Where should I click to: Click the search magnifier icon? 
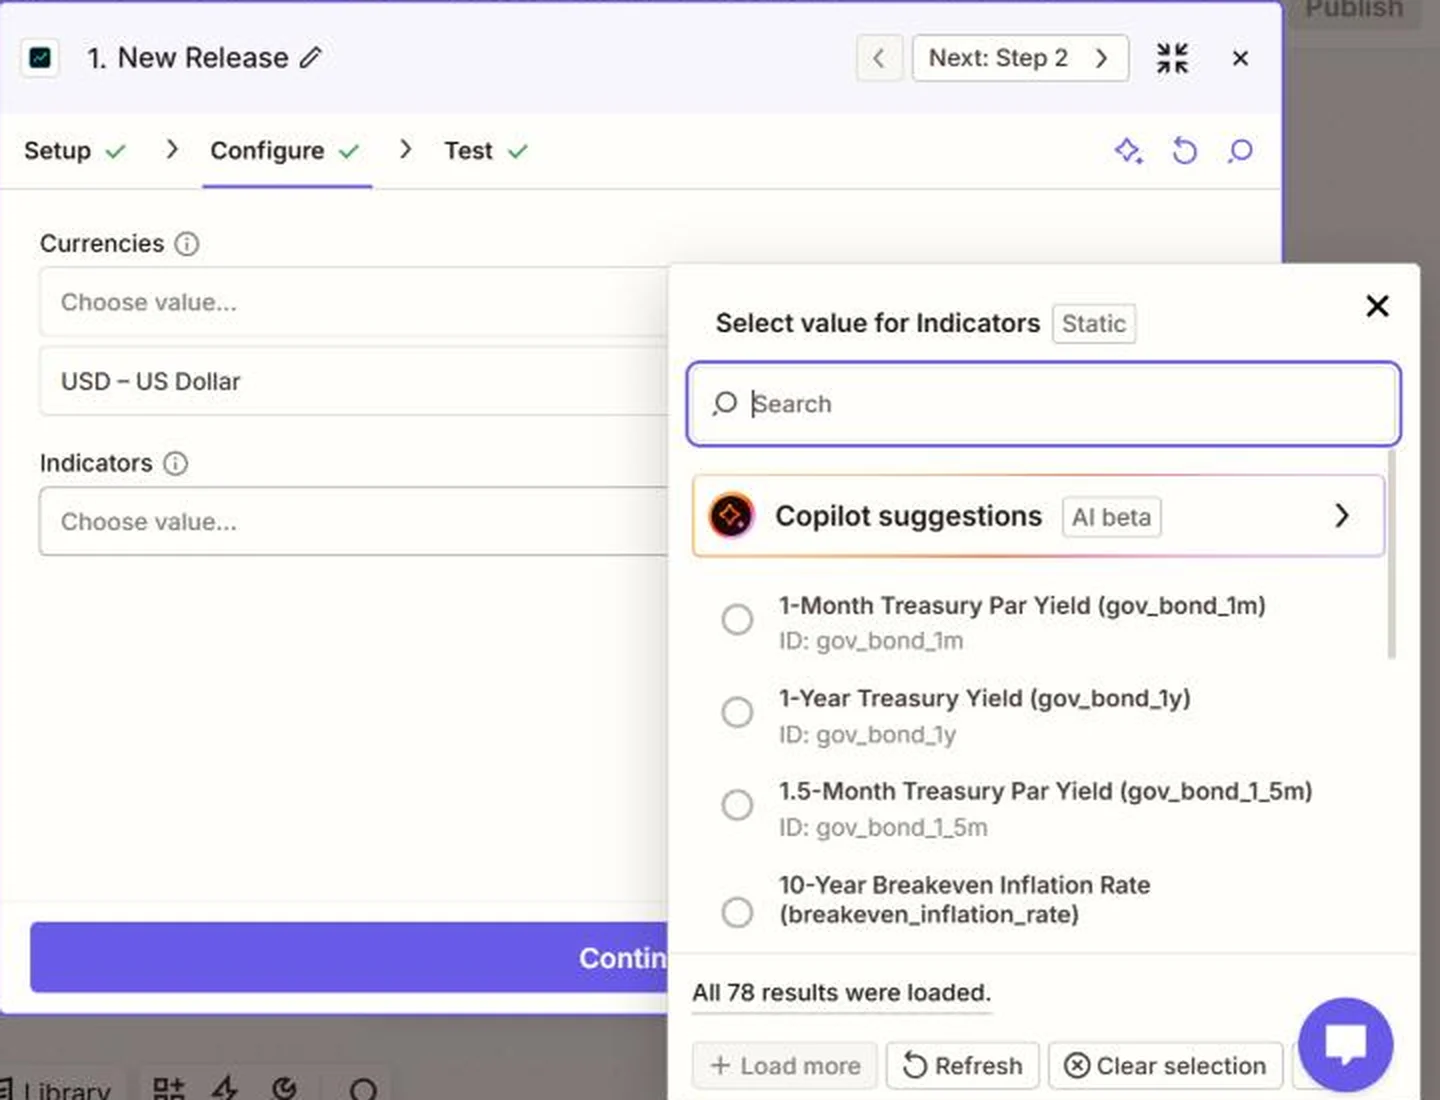(725, 404)
